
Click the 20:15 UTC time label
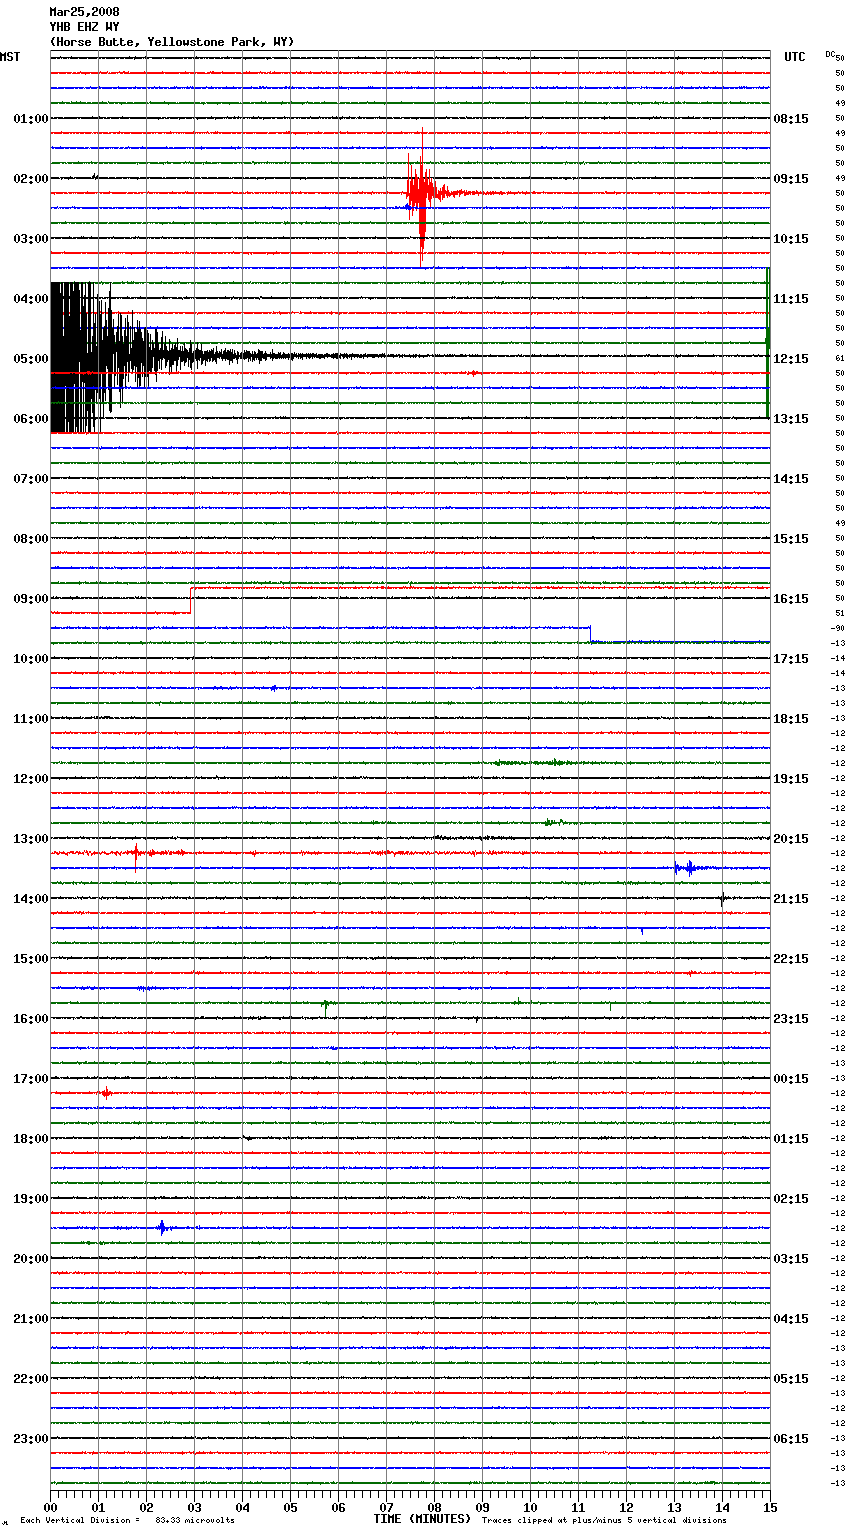coord(791,839)
